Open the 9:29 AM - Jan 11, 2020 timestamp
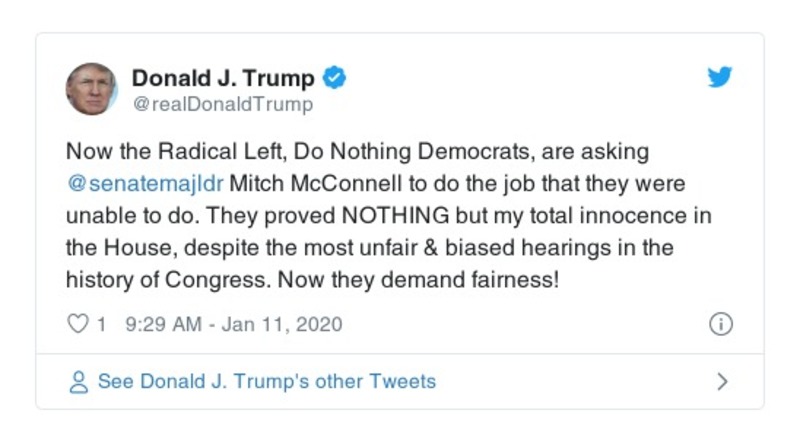This screenshot has height=445, width=800. point(234,324)
